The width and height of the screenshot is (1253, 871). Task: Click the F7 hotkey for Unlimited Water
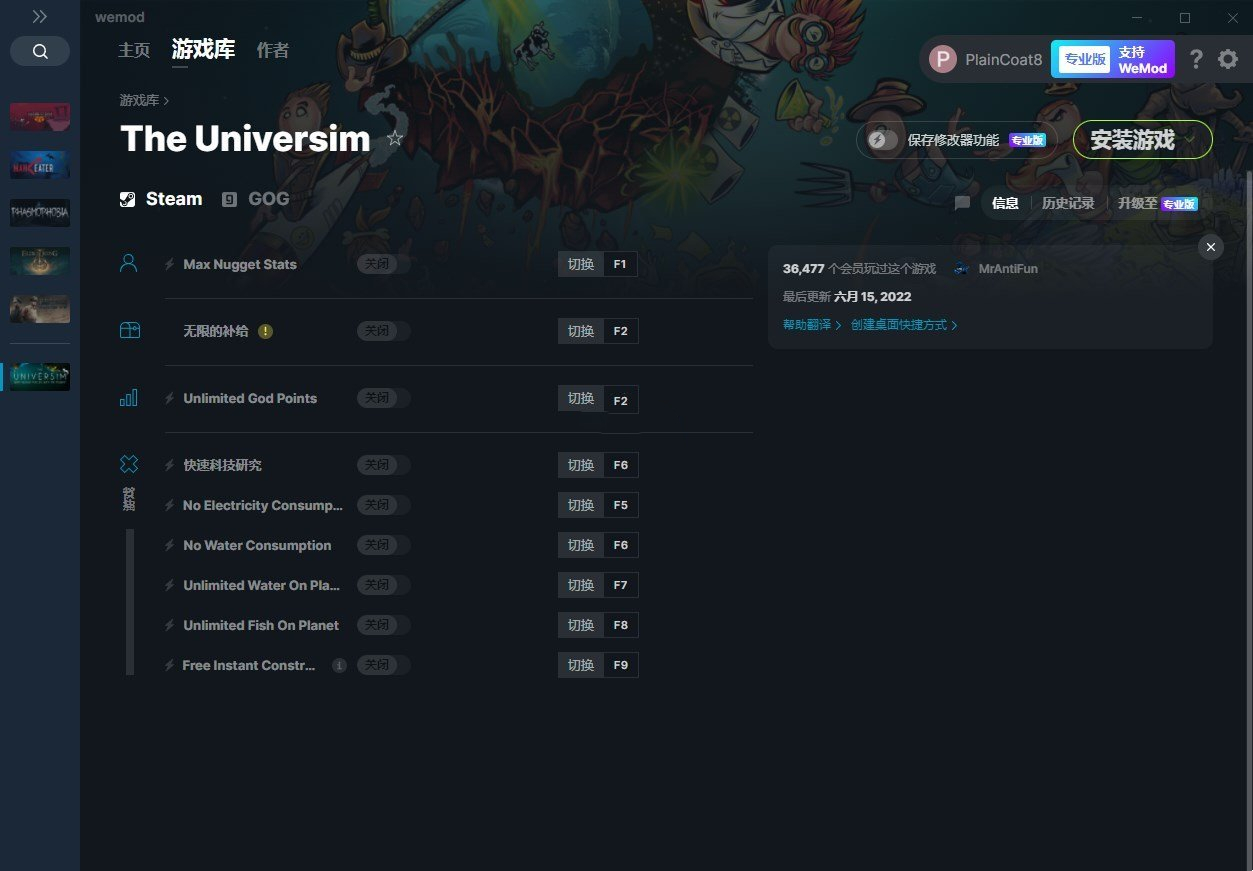click(620, 585)
